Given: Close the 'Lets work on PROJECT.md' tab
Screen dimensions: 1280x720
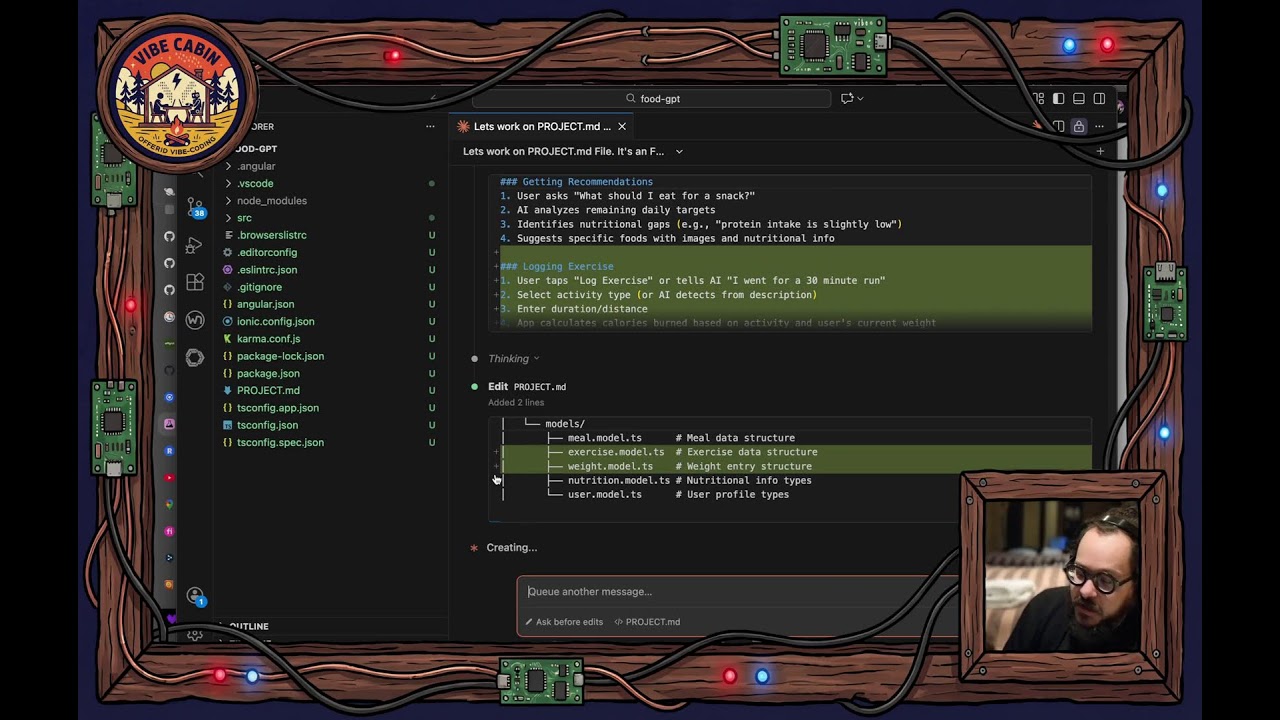Looking at the screenshot, I should (x=622, y=126).
